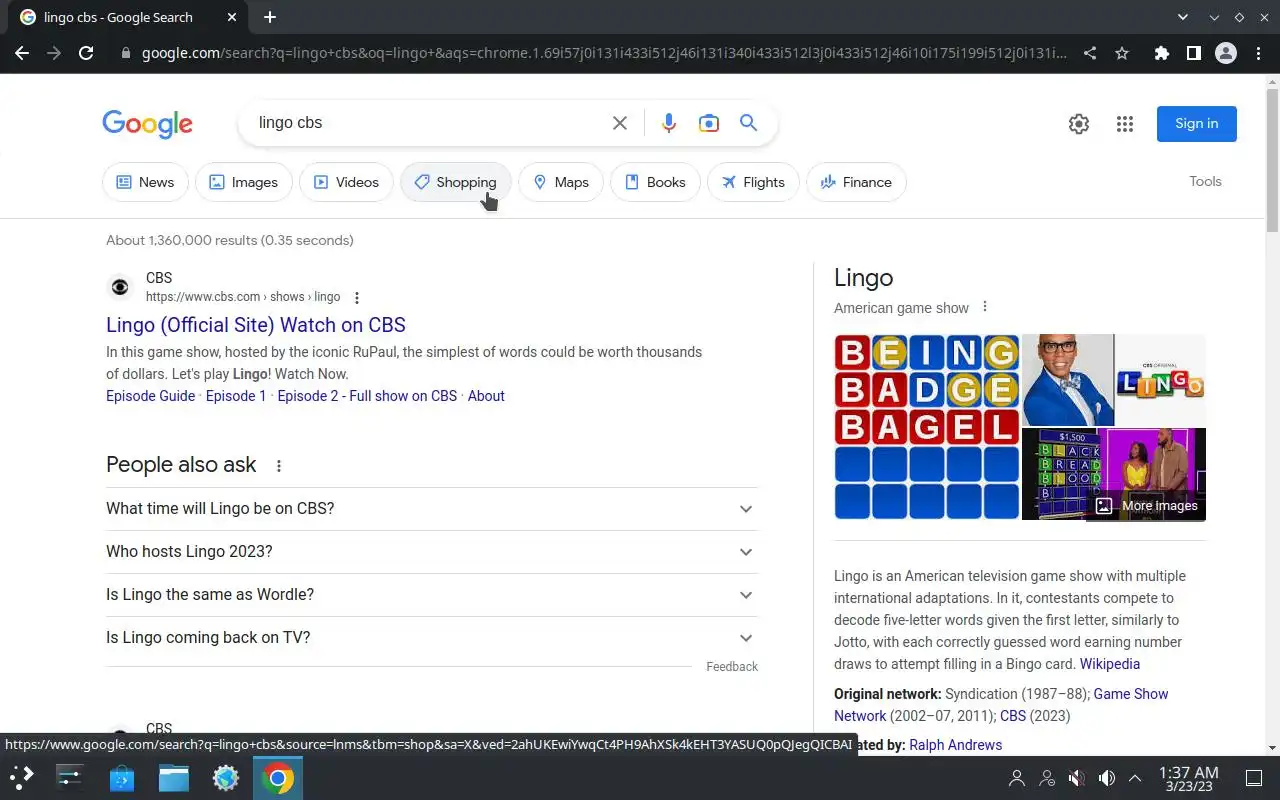Click the browser address bar URL
The height and width of the screenshot is (800, 1280).
point(603,53)
